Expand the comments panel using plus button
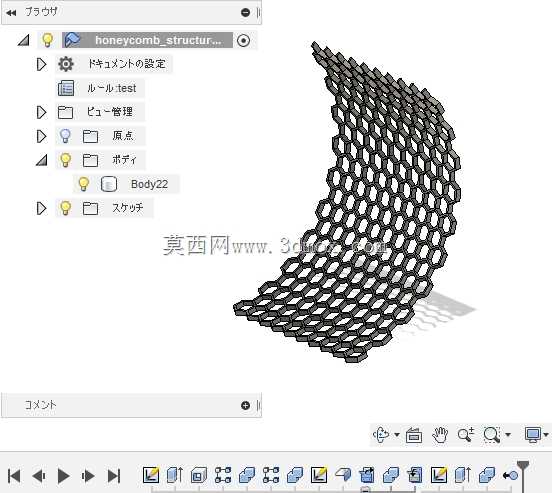The image size is (552, 493). [245, 405]
